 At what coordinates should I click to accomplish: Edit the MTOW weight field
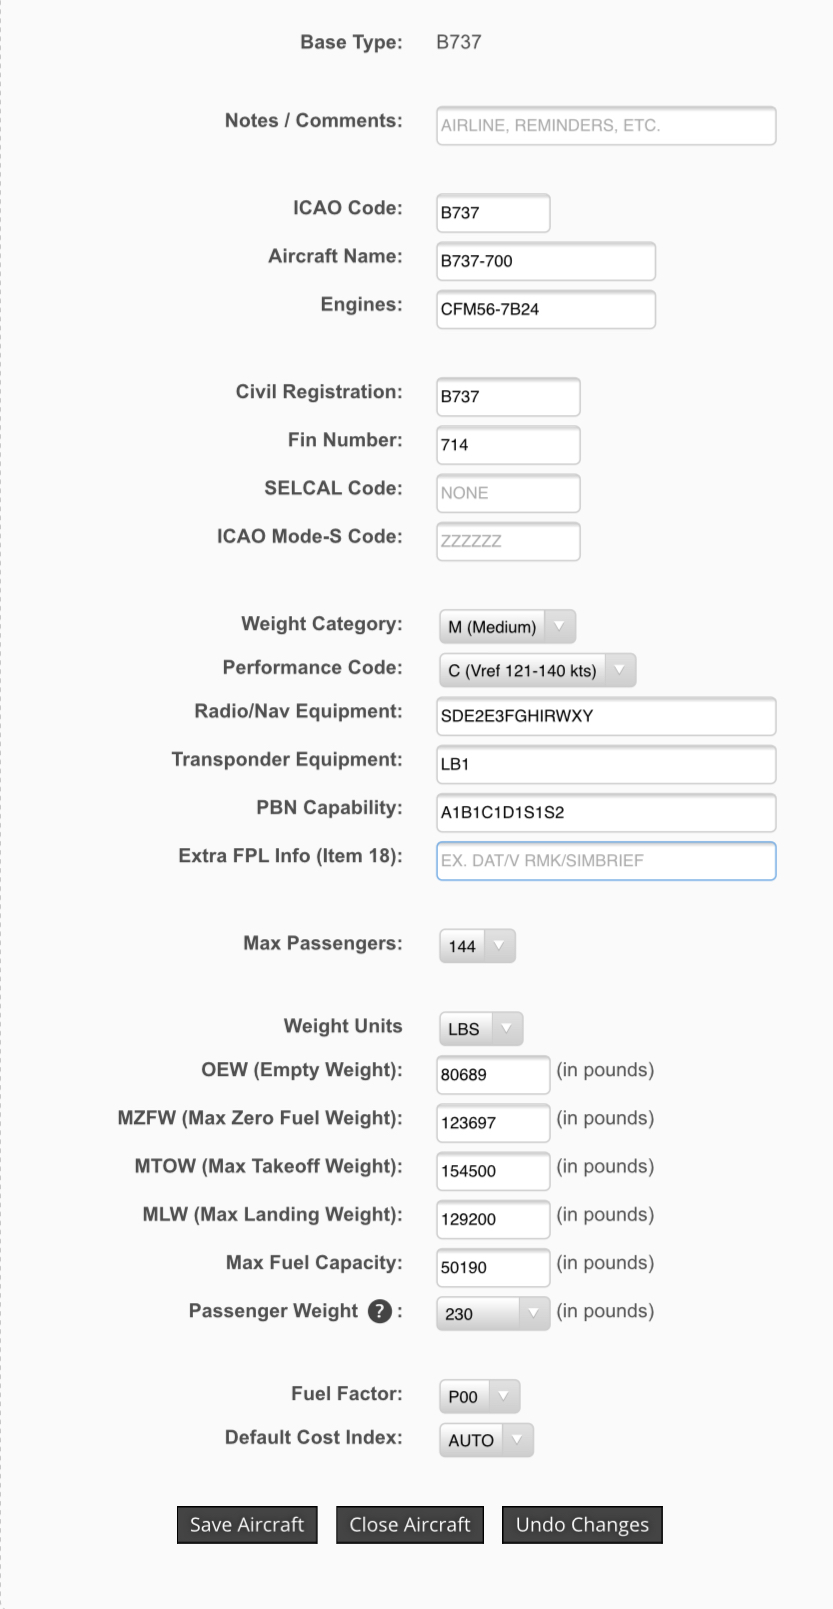point(493,1171)
